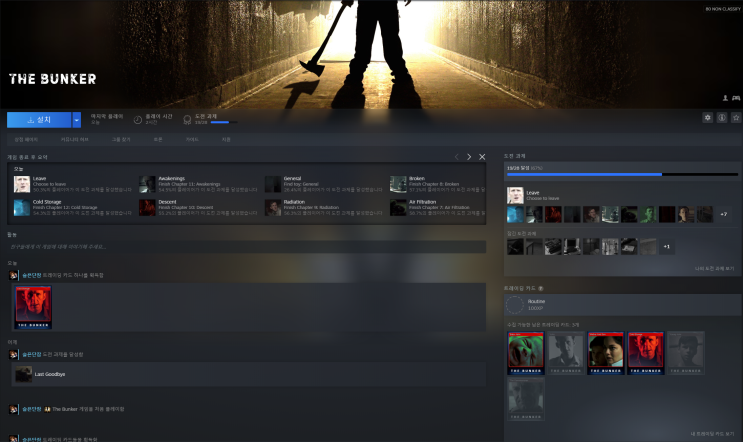
Task: Click the Awakenings achievement icon
Action: [147, 184]
